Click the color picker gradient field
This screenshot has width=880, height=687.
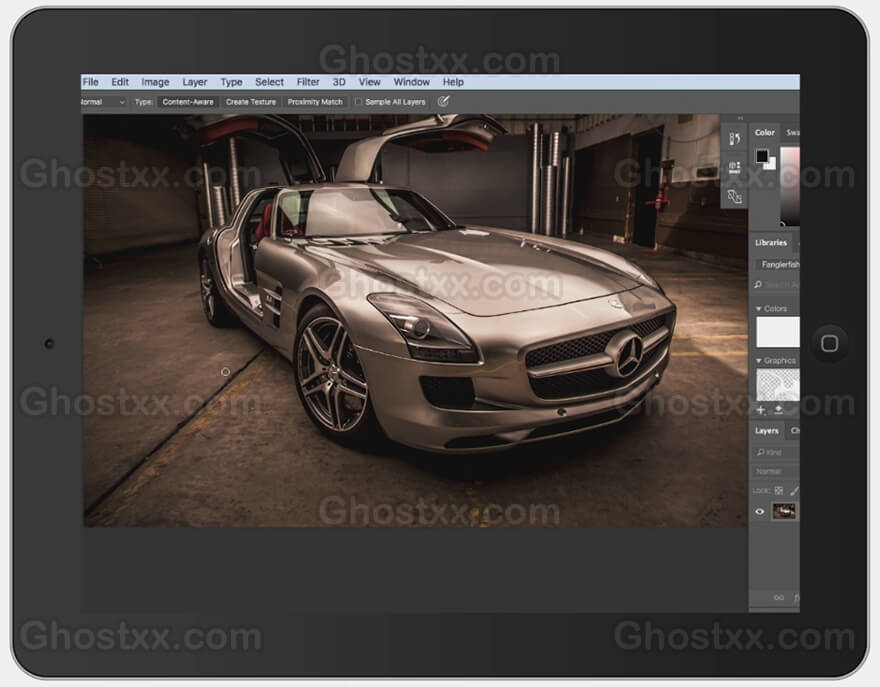pyautogui.click(x=790, y=185)
